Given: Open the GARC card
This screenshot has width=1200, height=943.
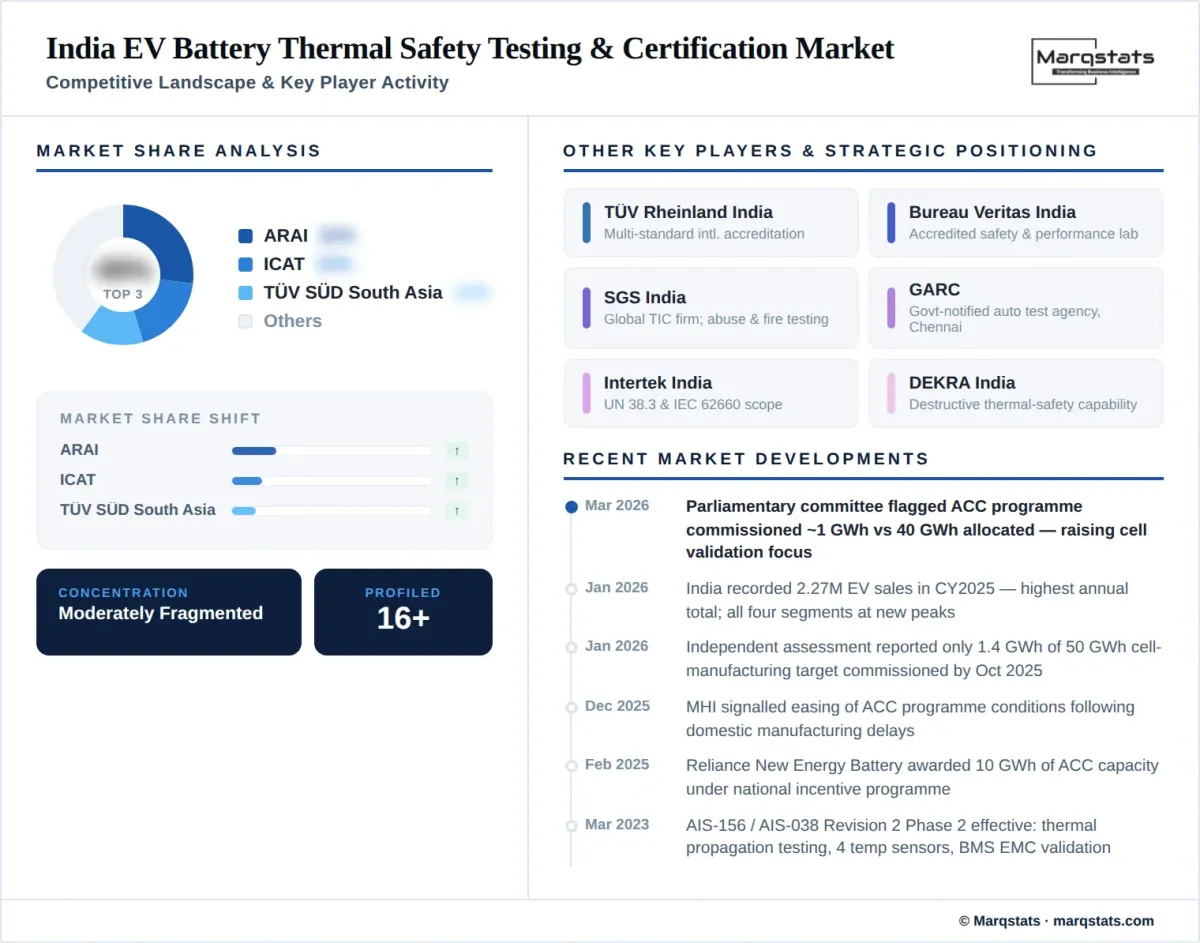Looking at the screenshot, I should click(x=1016, y=308).
